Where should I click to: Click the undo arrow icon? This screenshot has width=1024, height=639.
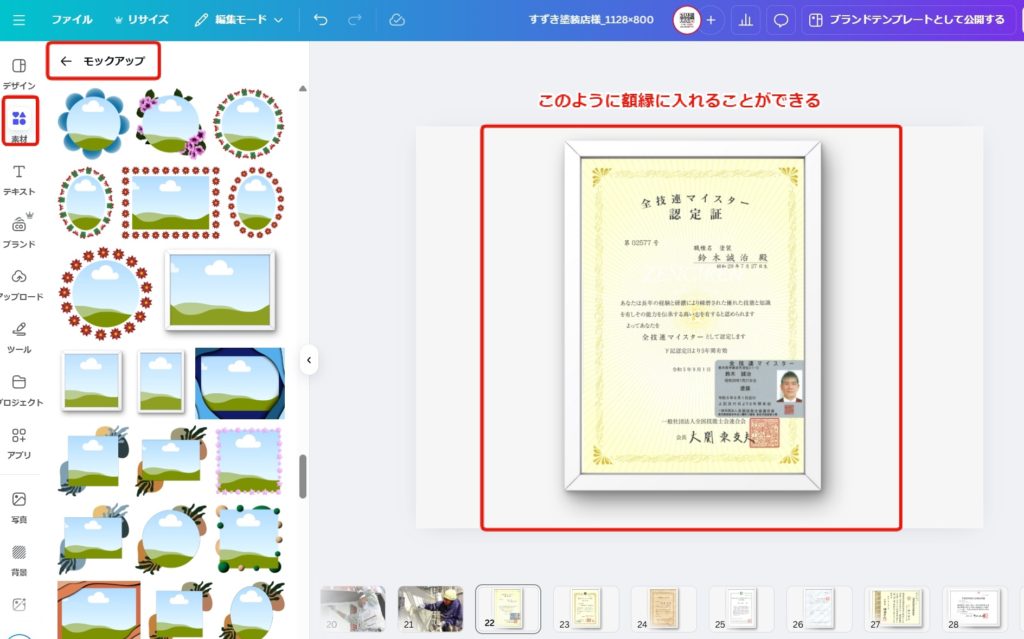320,20
